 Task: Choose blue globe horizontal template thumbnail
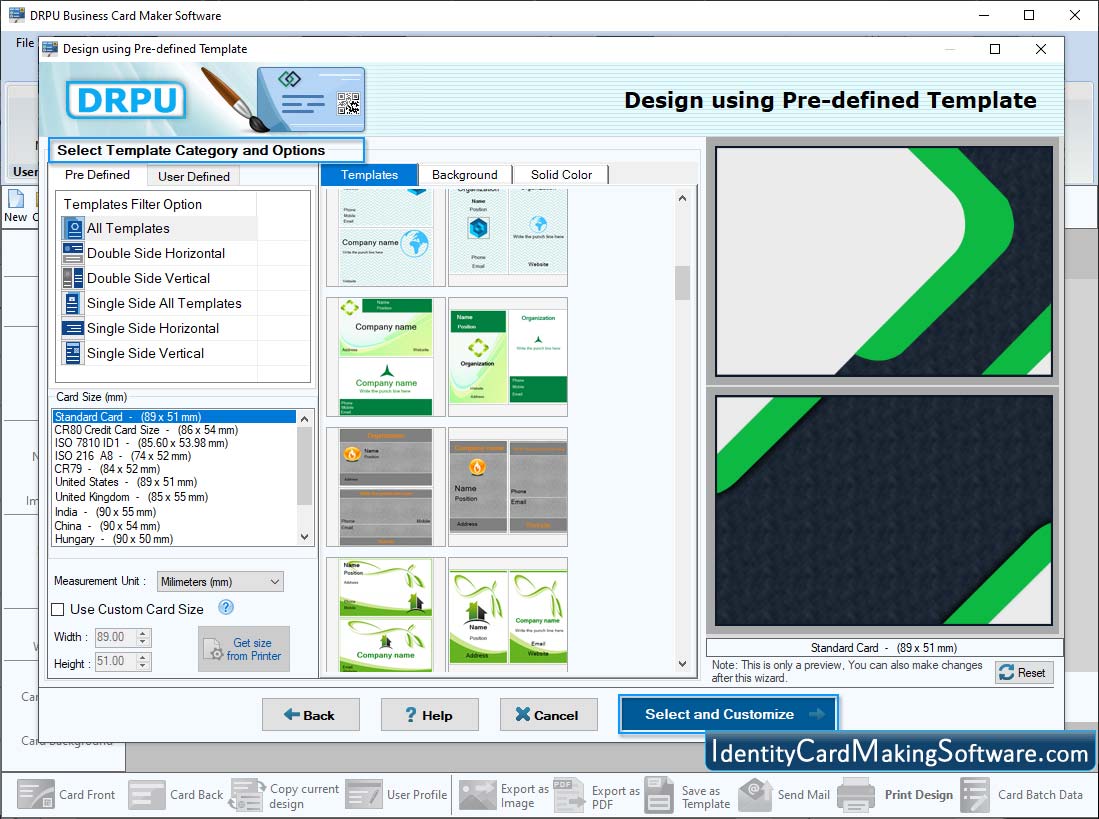385,237
